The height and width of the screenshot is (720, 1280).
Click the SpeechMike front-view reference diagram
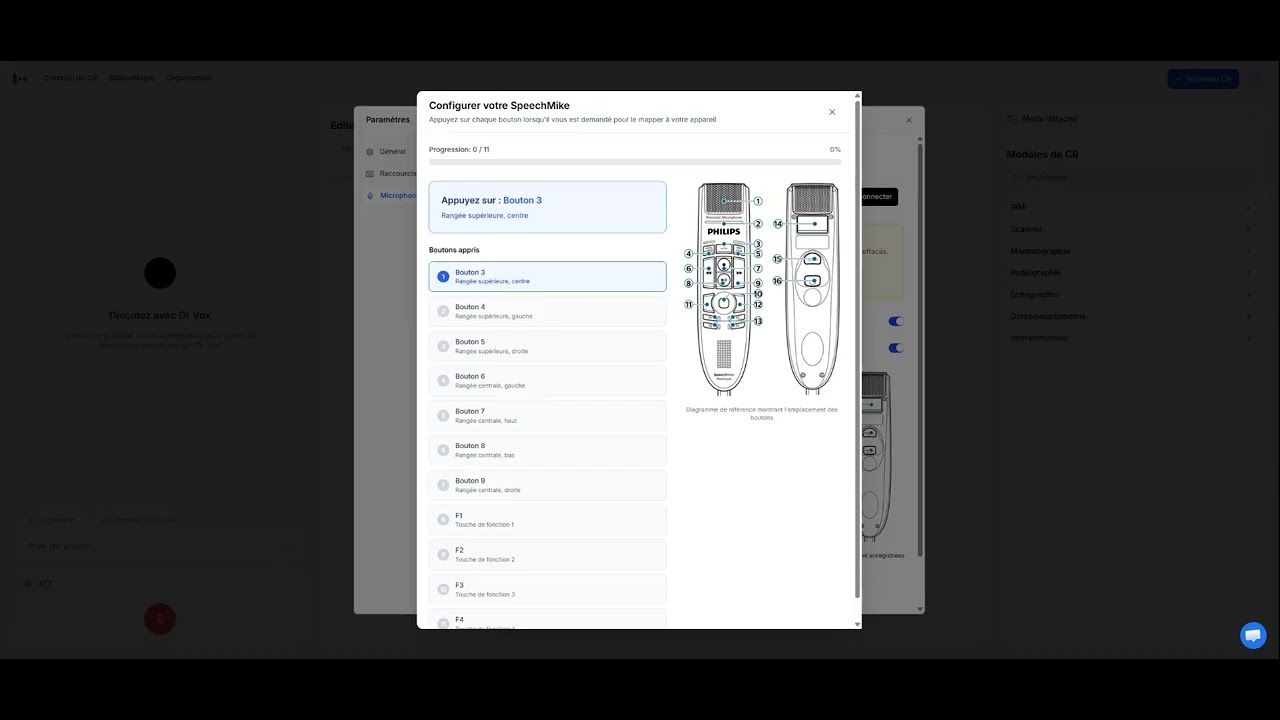[x=724, y=288]
